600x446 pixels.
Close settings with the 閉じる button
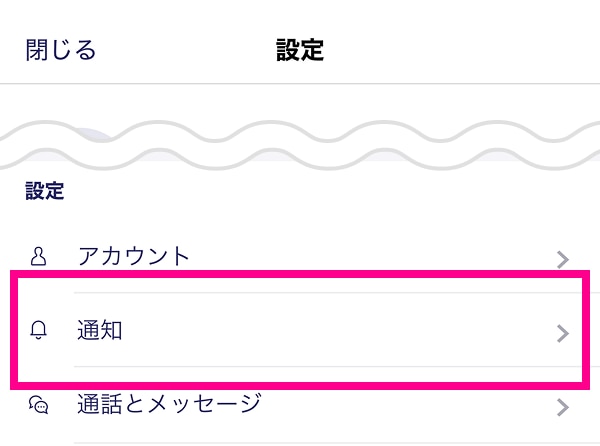(x=60, y=50)
